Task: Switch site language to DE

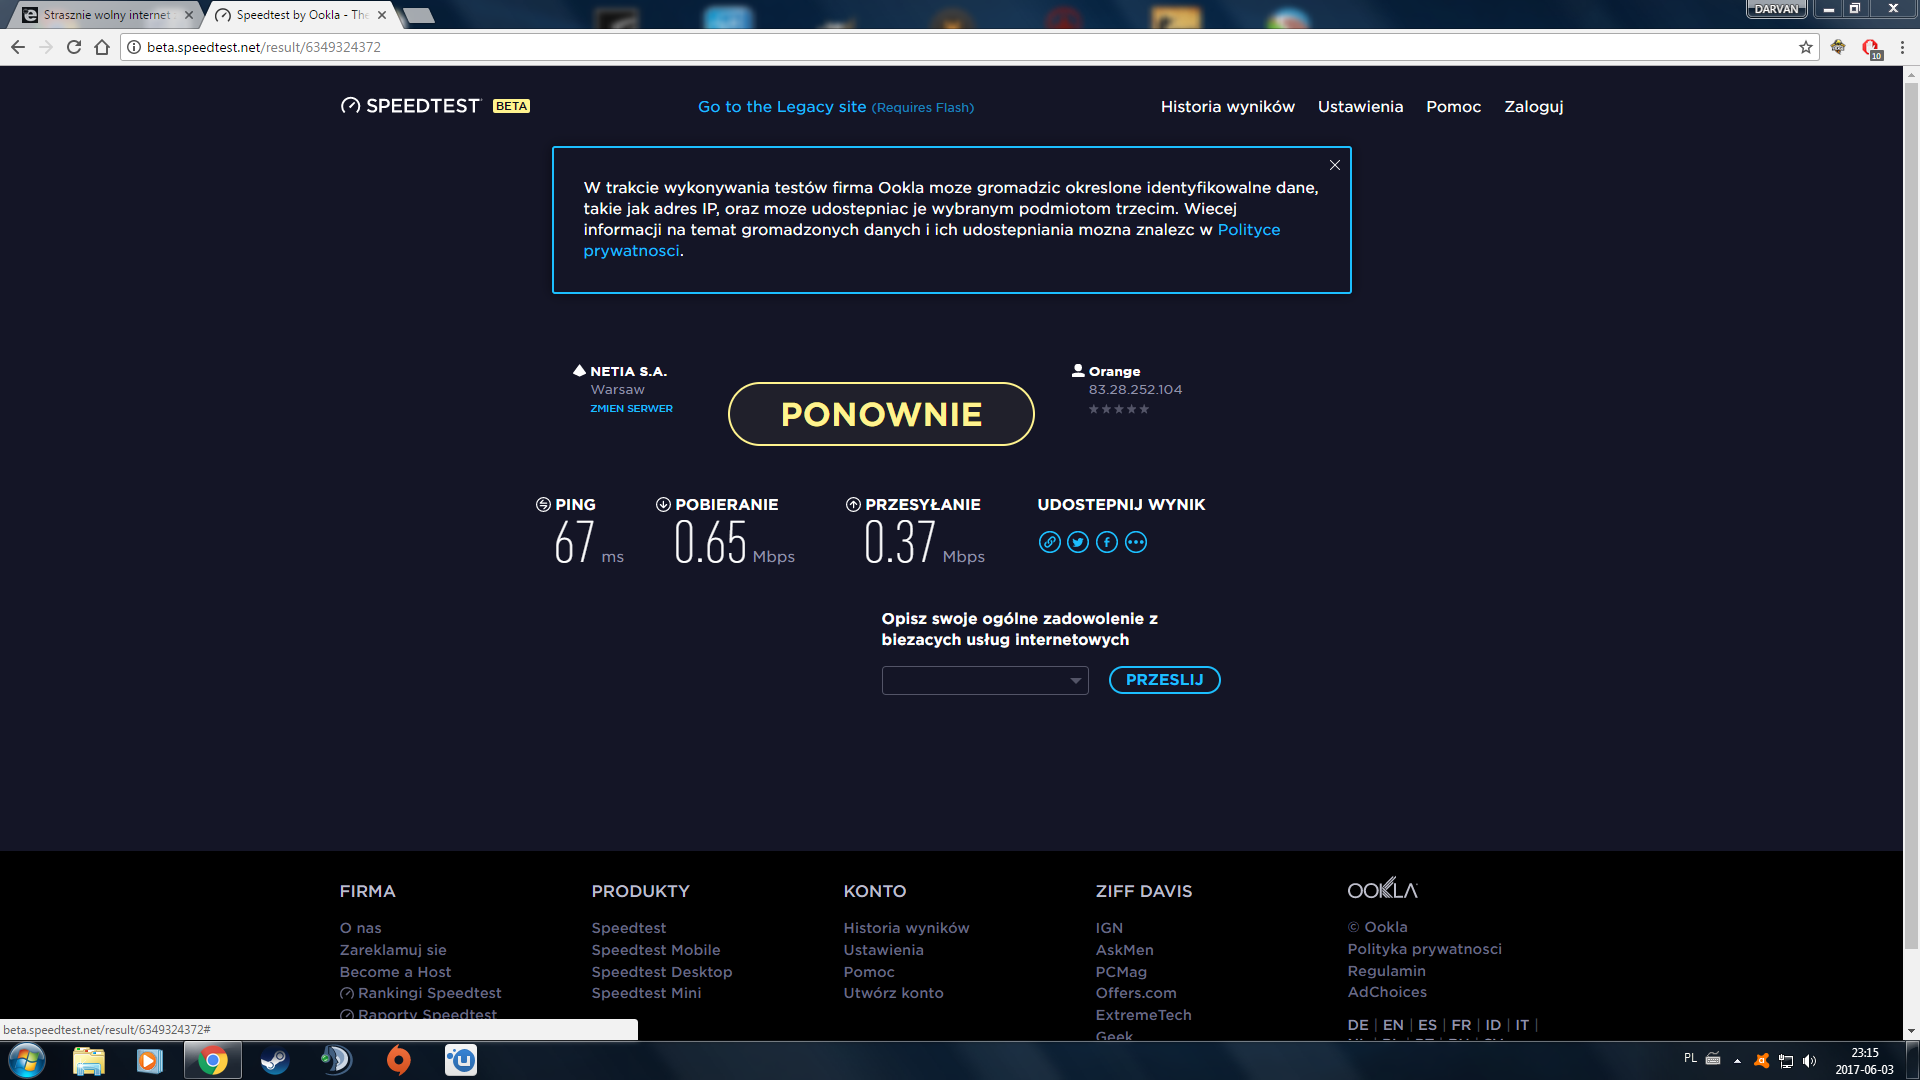Action: [x=1358, y=1025]
